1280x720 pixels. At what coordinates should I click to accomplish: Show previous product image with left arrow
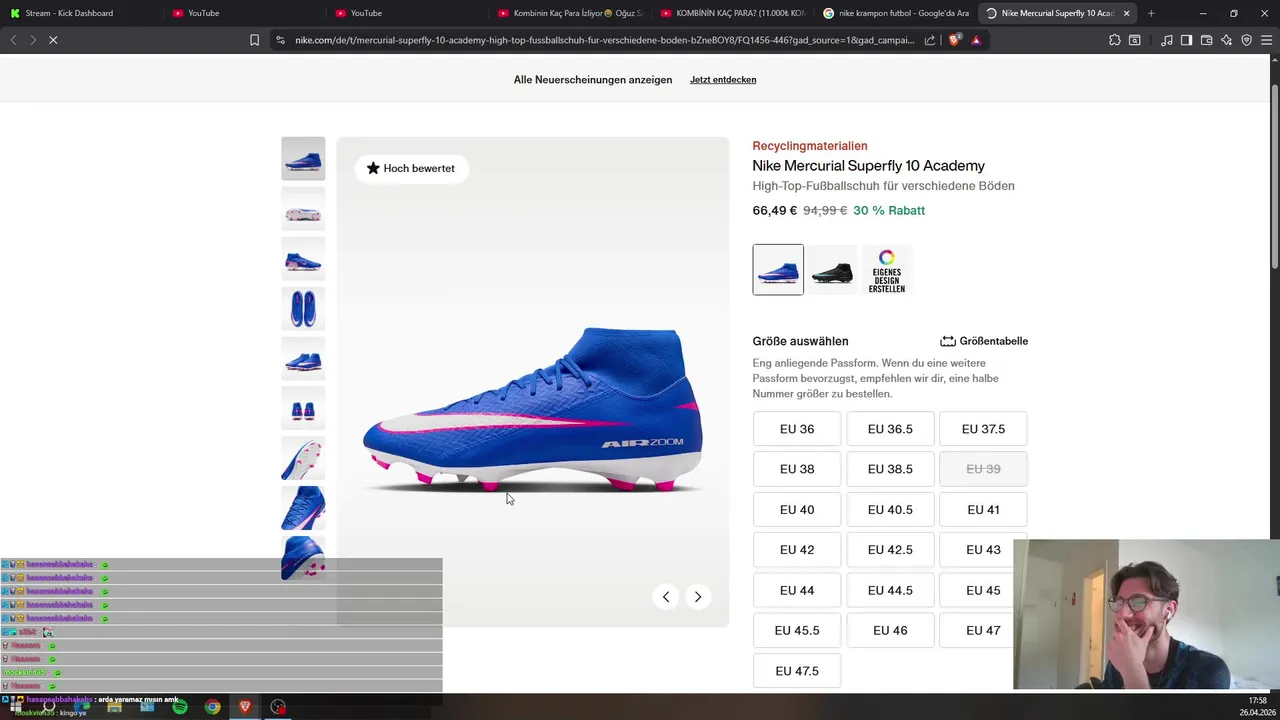pos(666,597)
